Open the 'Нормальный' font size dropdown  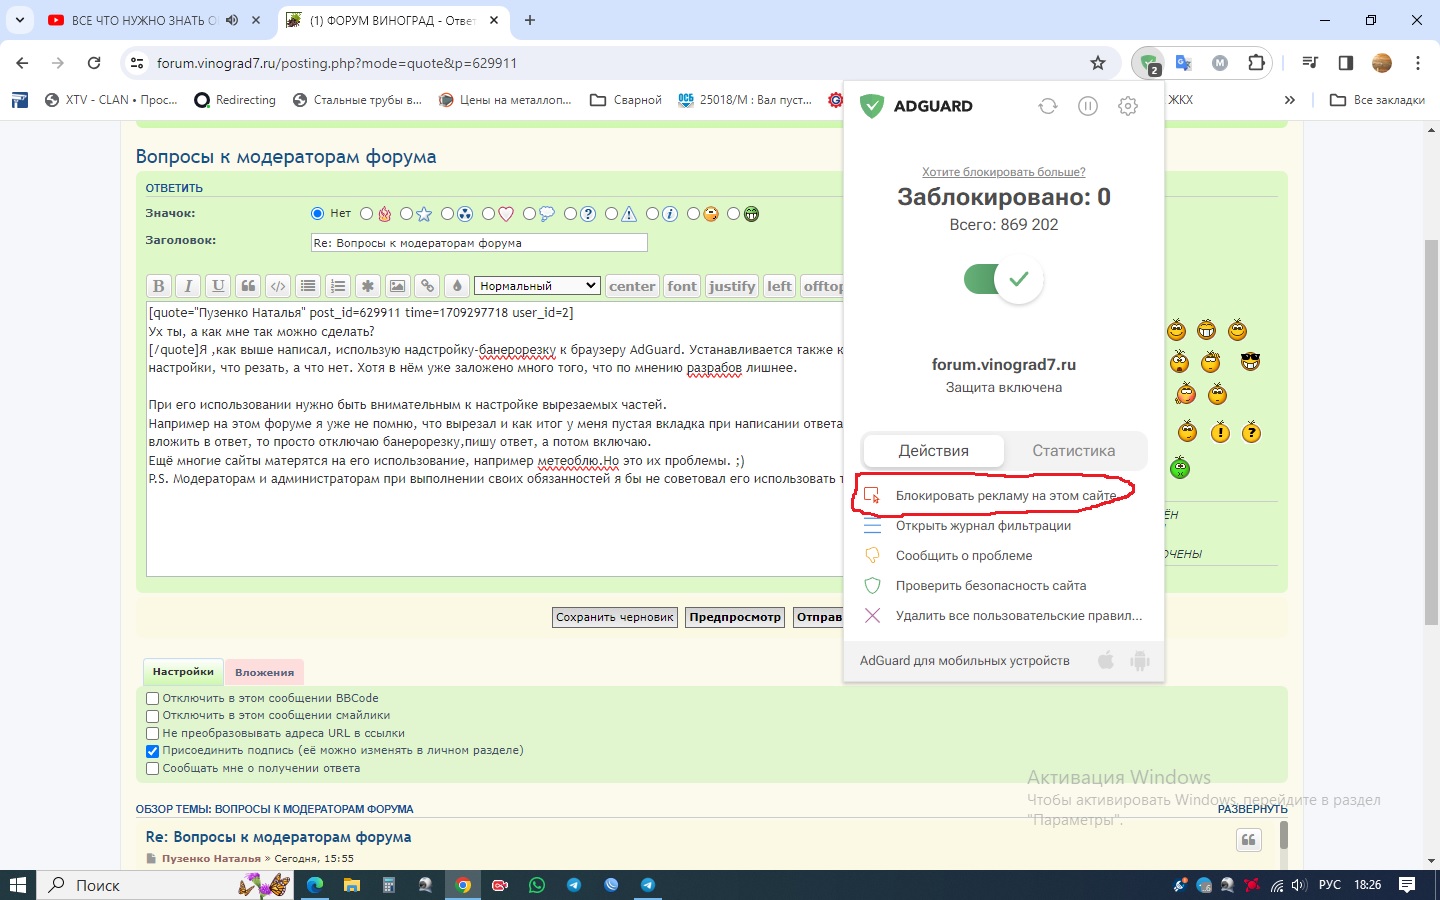(537, 286)
